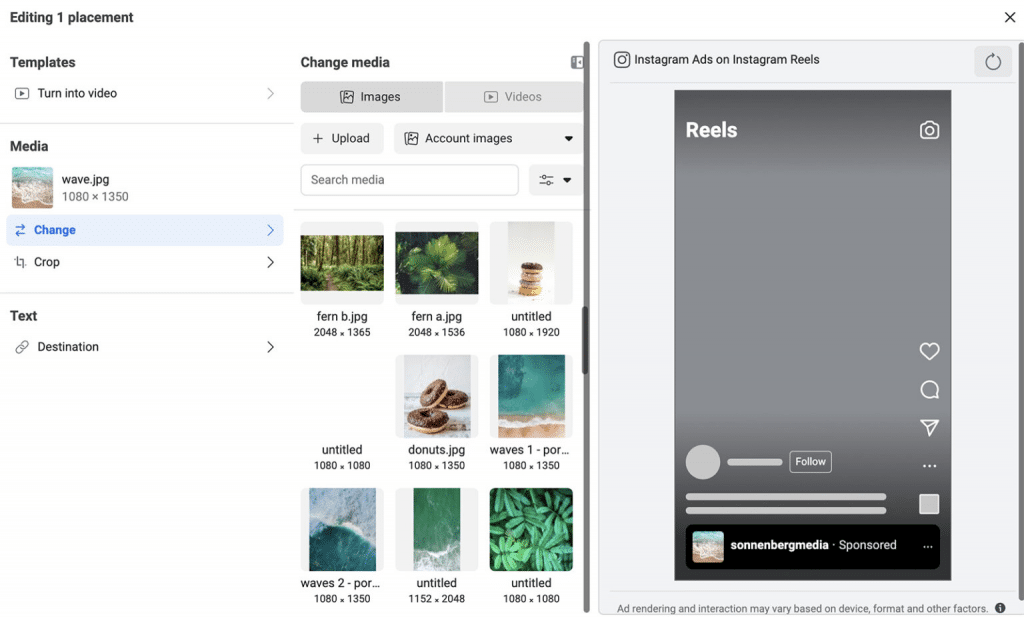Click the Reels playback progress bar
This screenshot has height=617, width=1024.
point(785,497)
